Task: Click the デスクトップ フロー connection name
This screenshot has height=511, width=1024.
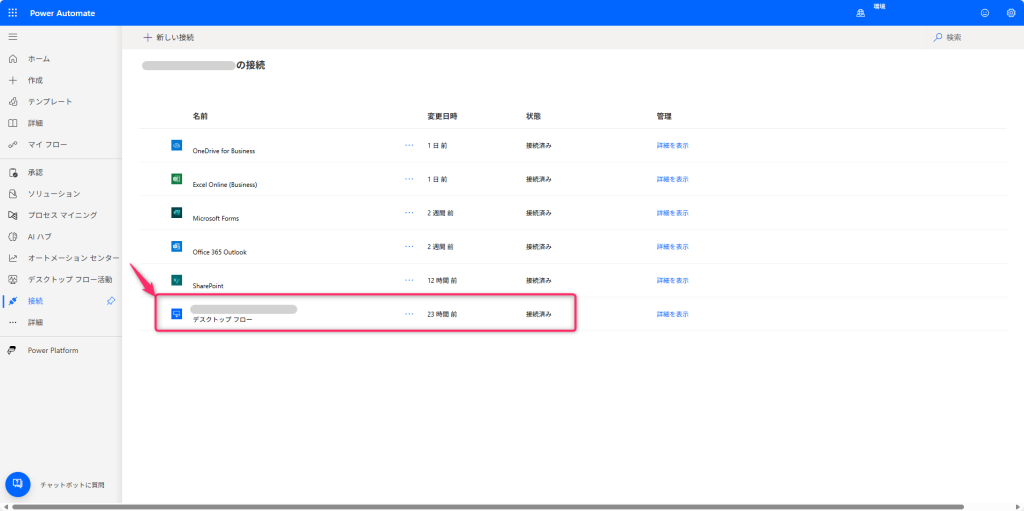Action: click(222, 320)
